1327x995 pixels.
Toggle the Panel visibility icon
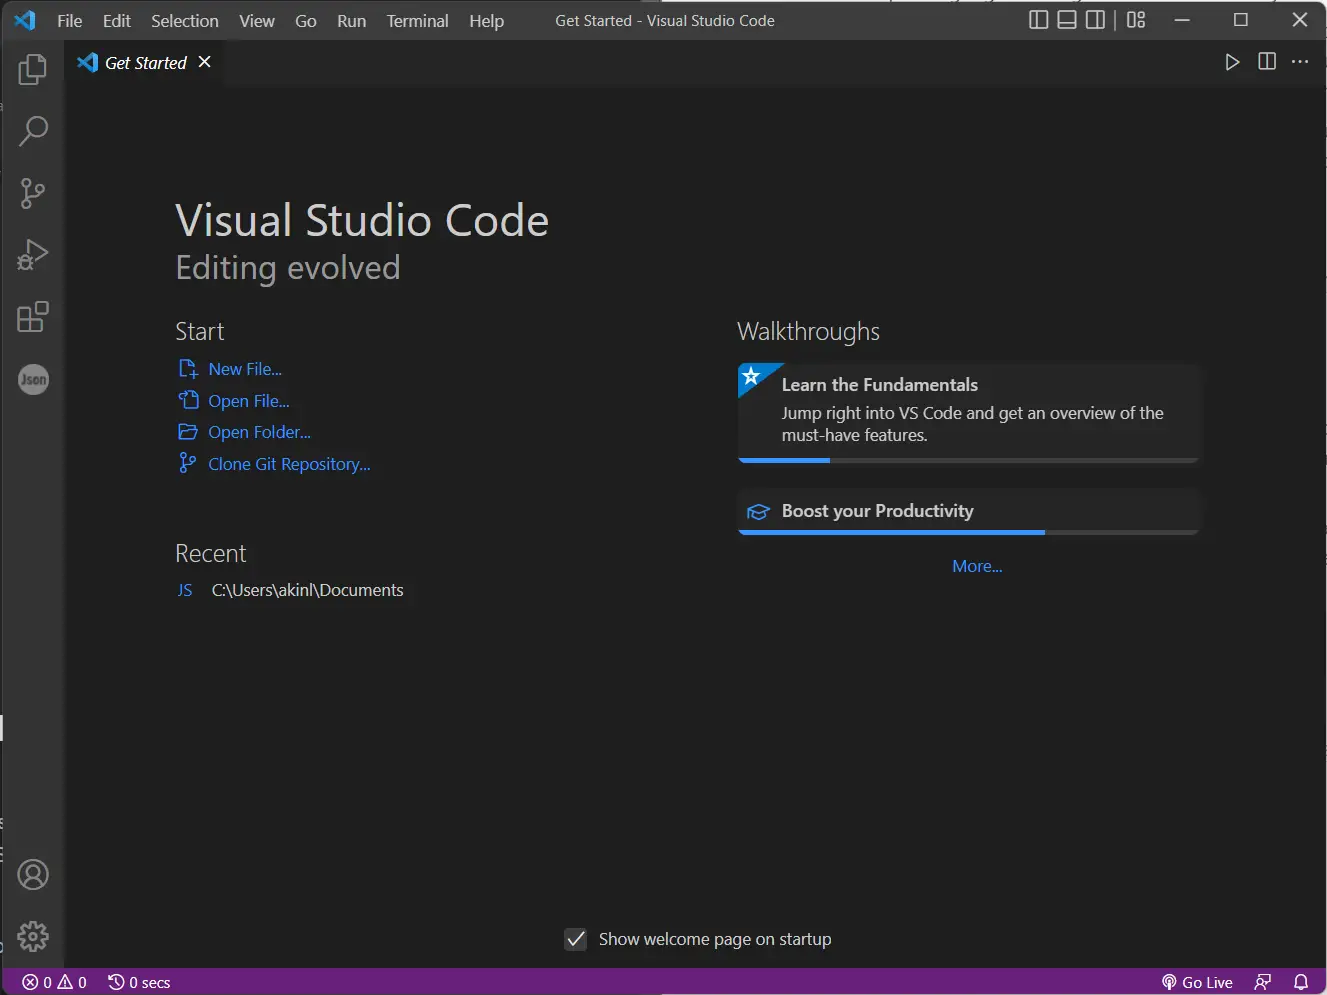[x=1067, y=19]
